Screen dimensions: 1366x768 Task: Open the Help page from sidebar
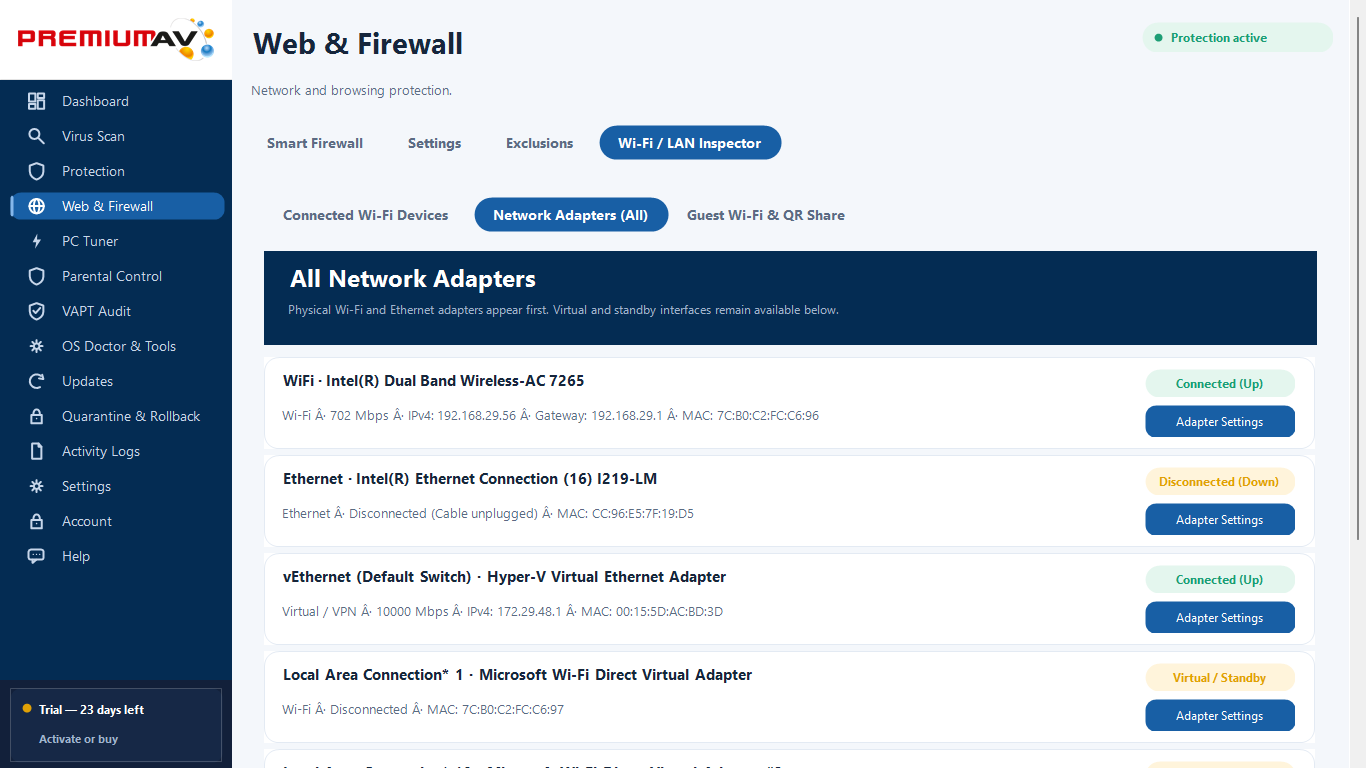pyautogui.click(x=117, y=556)
